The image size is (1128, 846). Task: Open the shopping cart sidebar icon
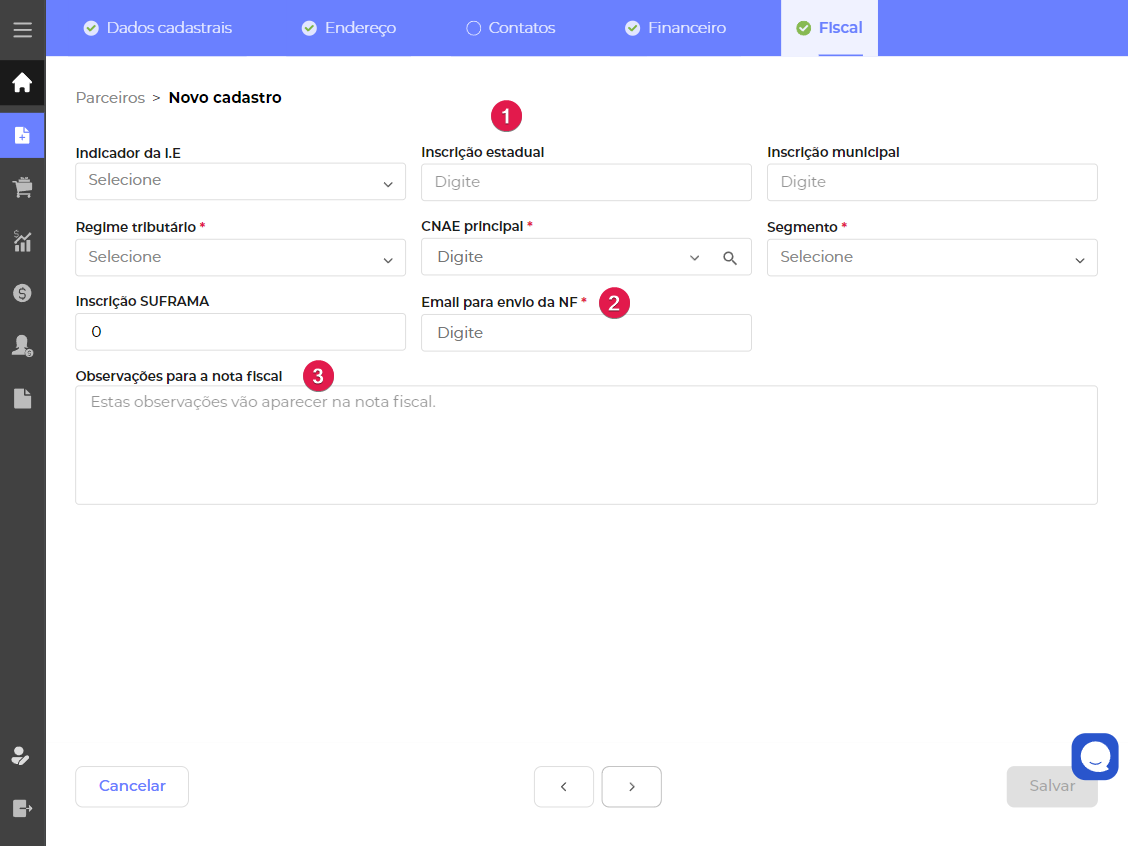click(x=22, y=187)
